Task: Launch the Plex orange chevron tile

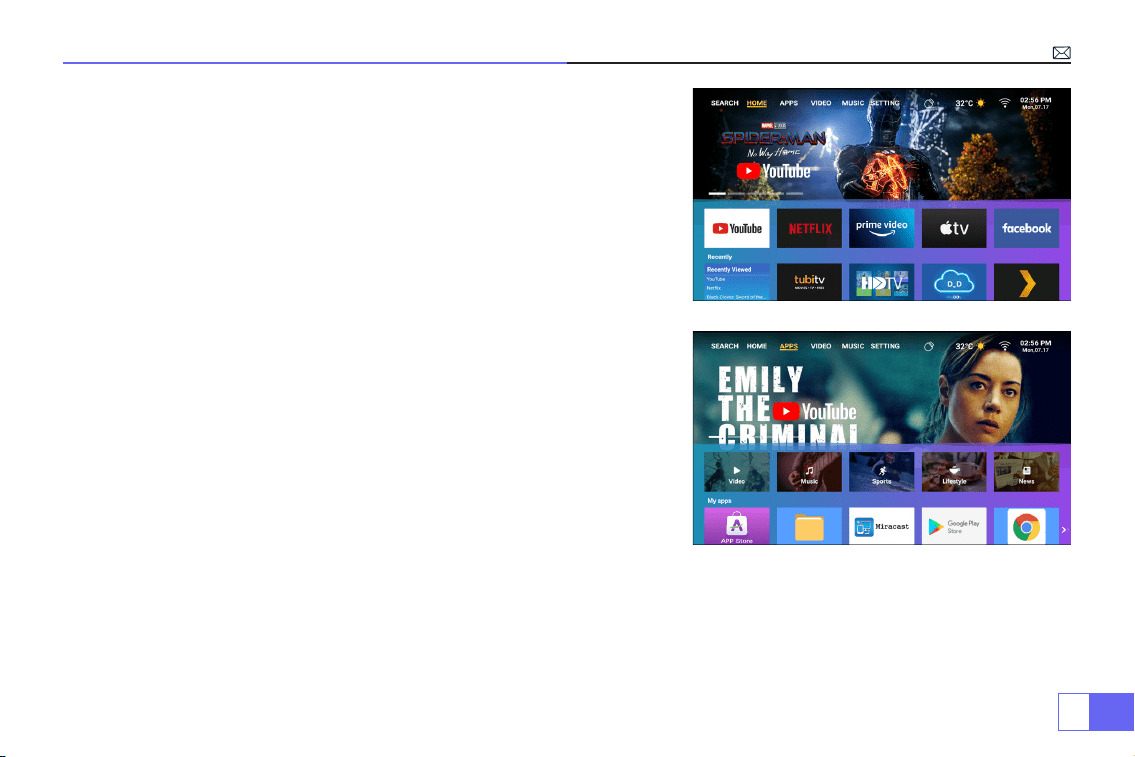Action: pos(1026,282)
